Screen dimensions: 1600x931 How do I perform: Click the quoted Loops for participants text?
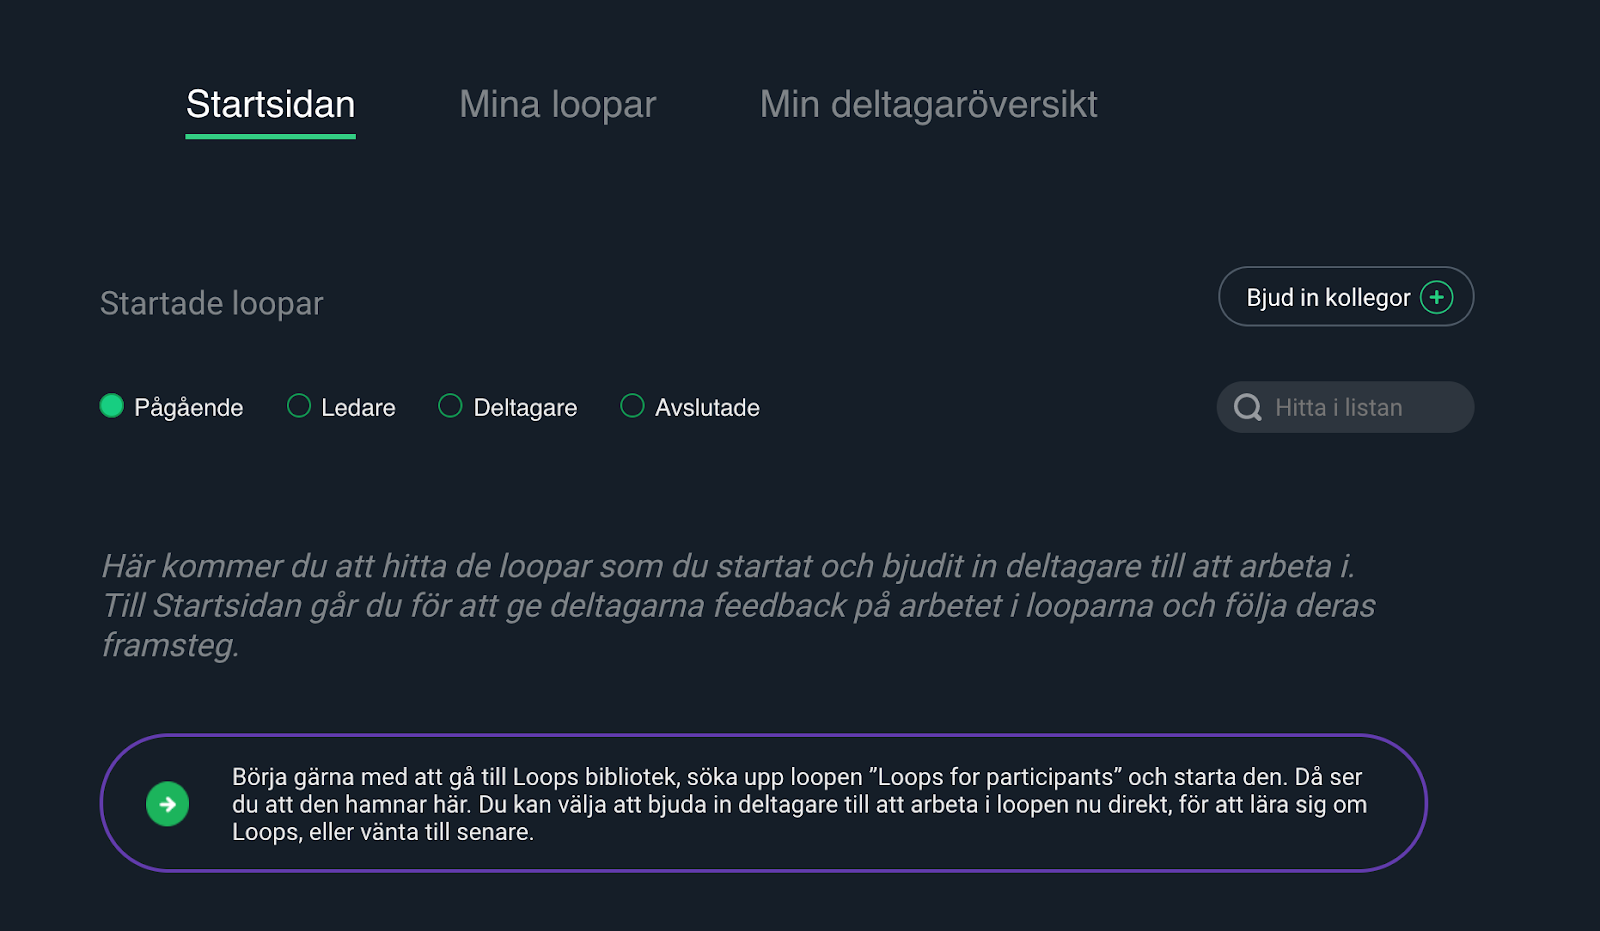996,777
